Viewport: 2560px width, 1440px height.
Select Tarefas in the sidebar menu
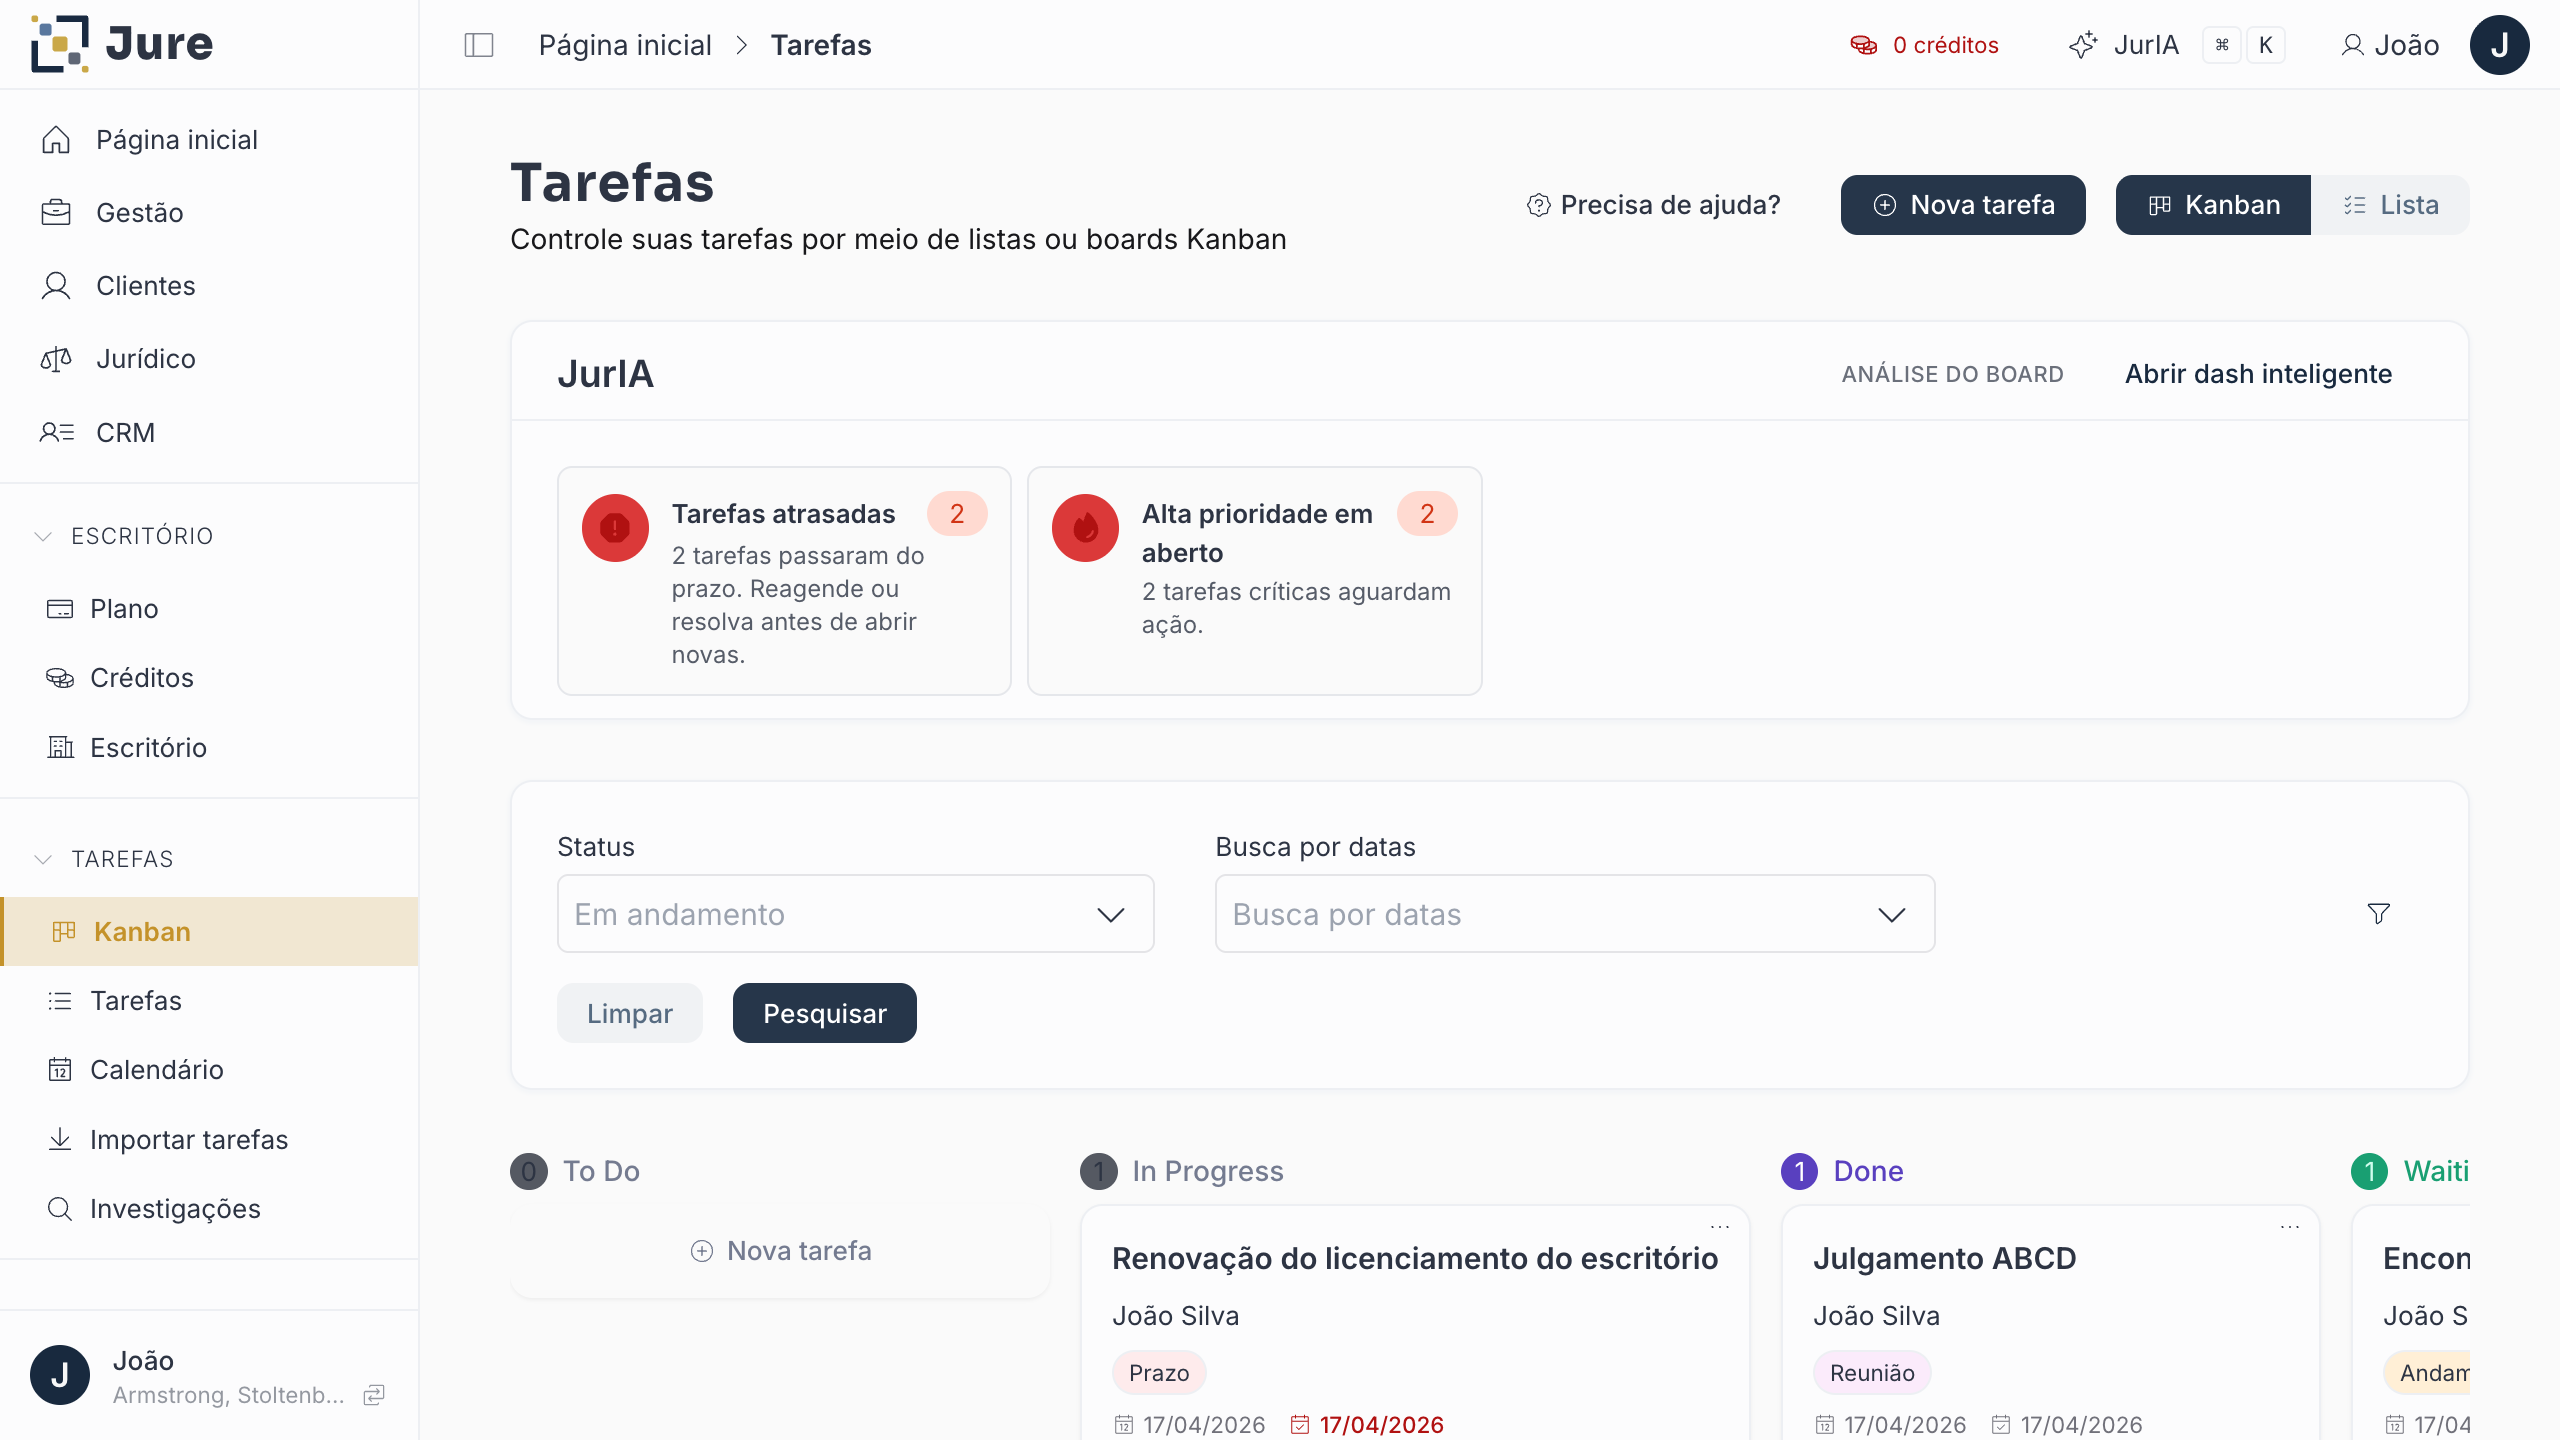(x=209, y=1000)
